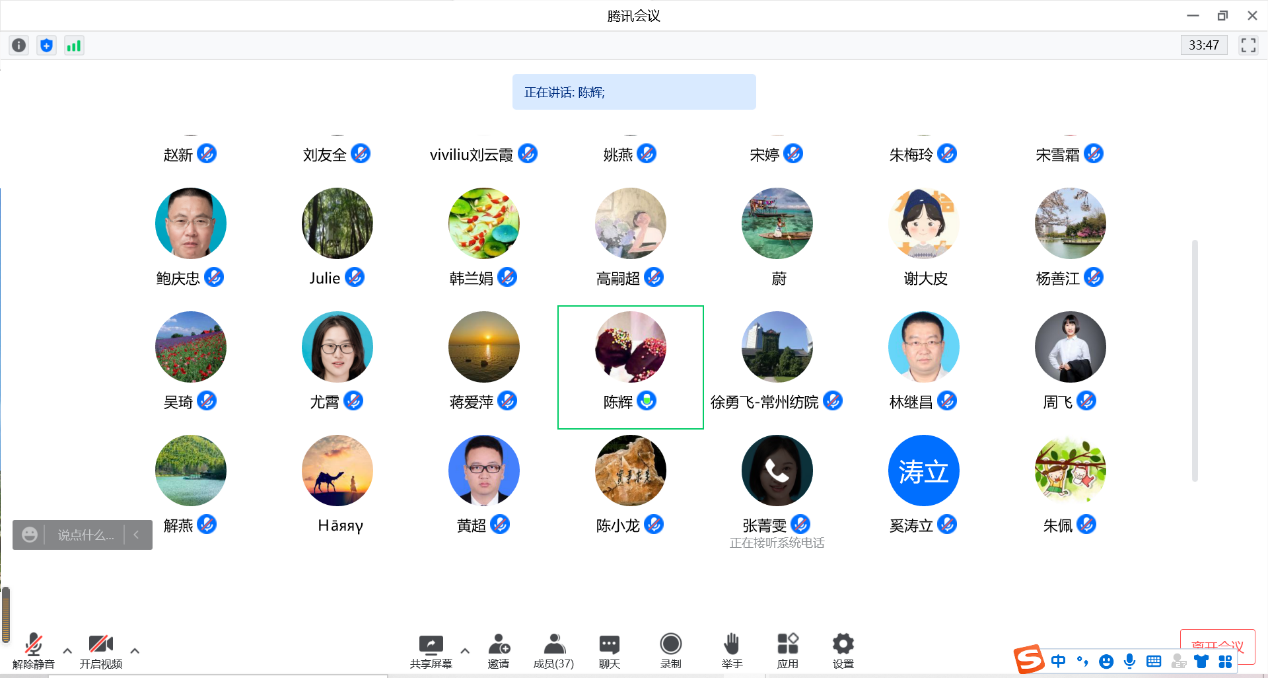Click the name 朱梅玲 in the top row
Screen dimensions: 1268x678
[911, 155]
